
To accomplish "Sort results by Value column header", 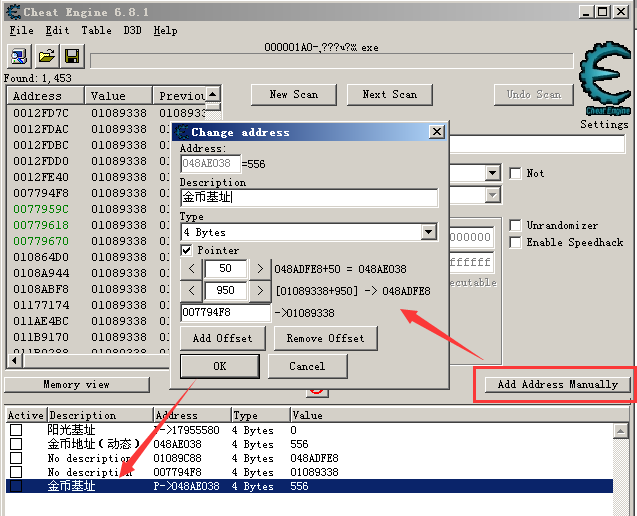I will tap(118, 96).
